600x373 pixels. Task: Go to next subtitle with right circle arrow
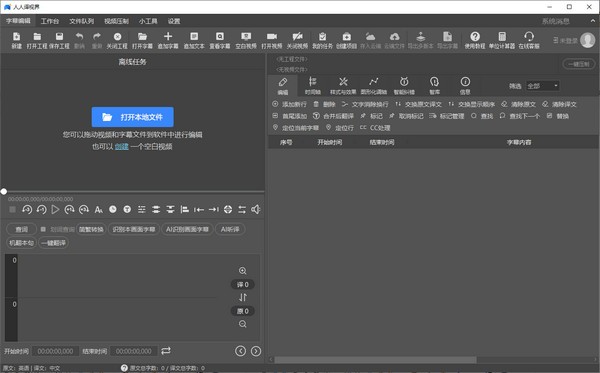(x=256, y=351)
